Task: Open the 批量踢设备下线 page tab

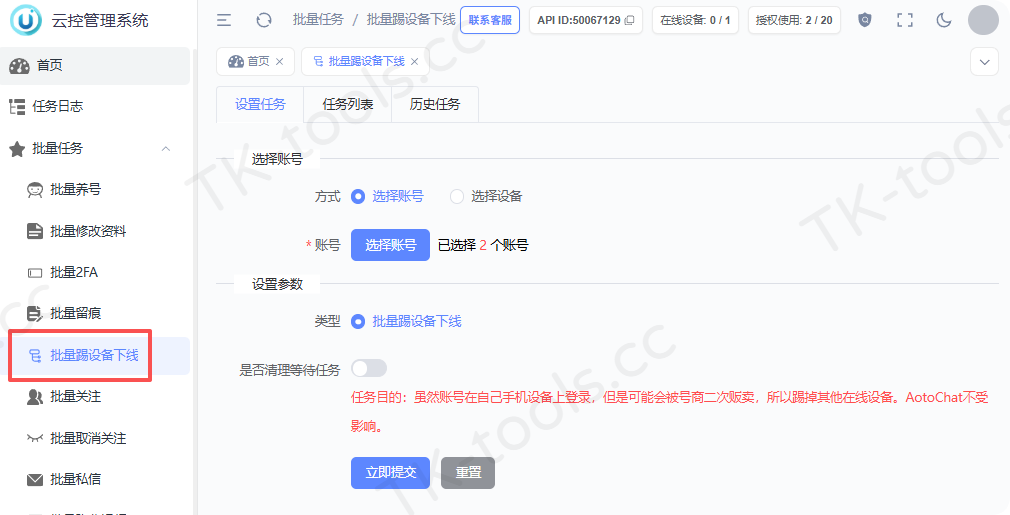Action: pos(364,61)
